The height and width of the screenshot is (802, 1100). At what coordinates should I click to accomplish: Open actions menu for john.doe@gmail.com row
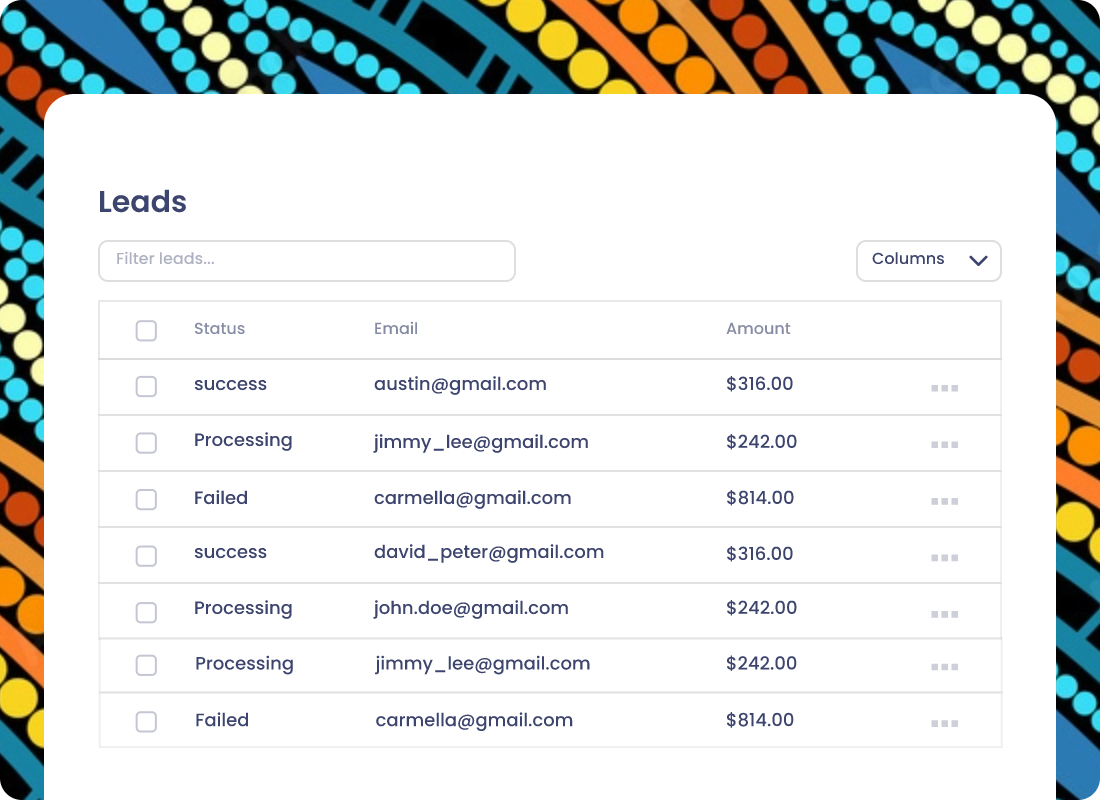(x=944, y=614)
